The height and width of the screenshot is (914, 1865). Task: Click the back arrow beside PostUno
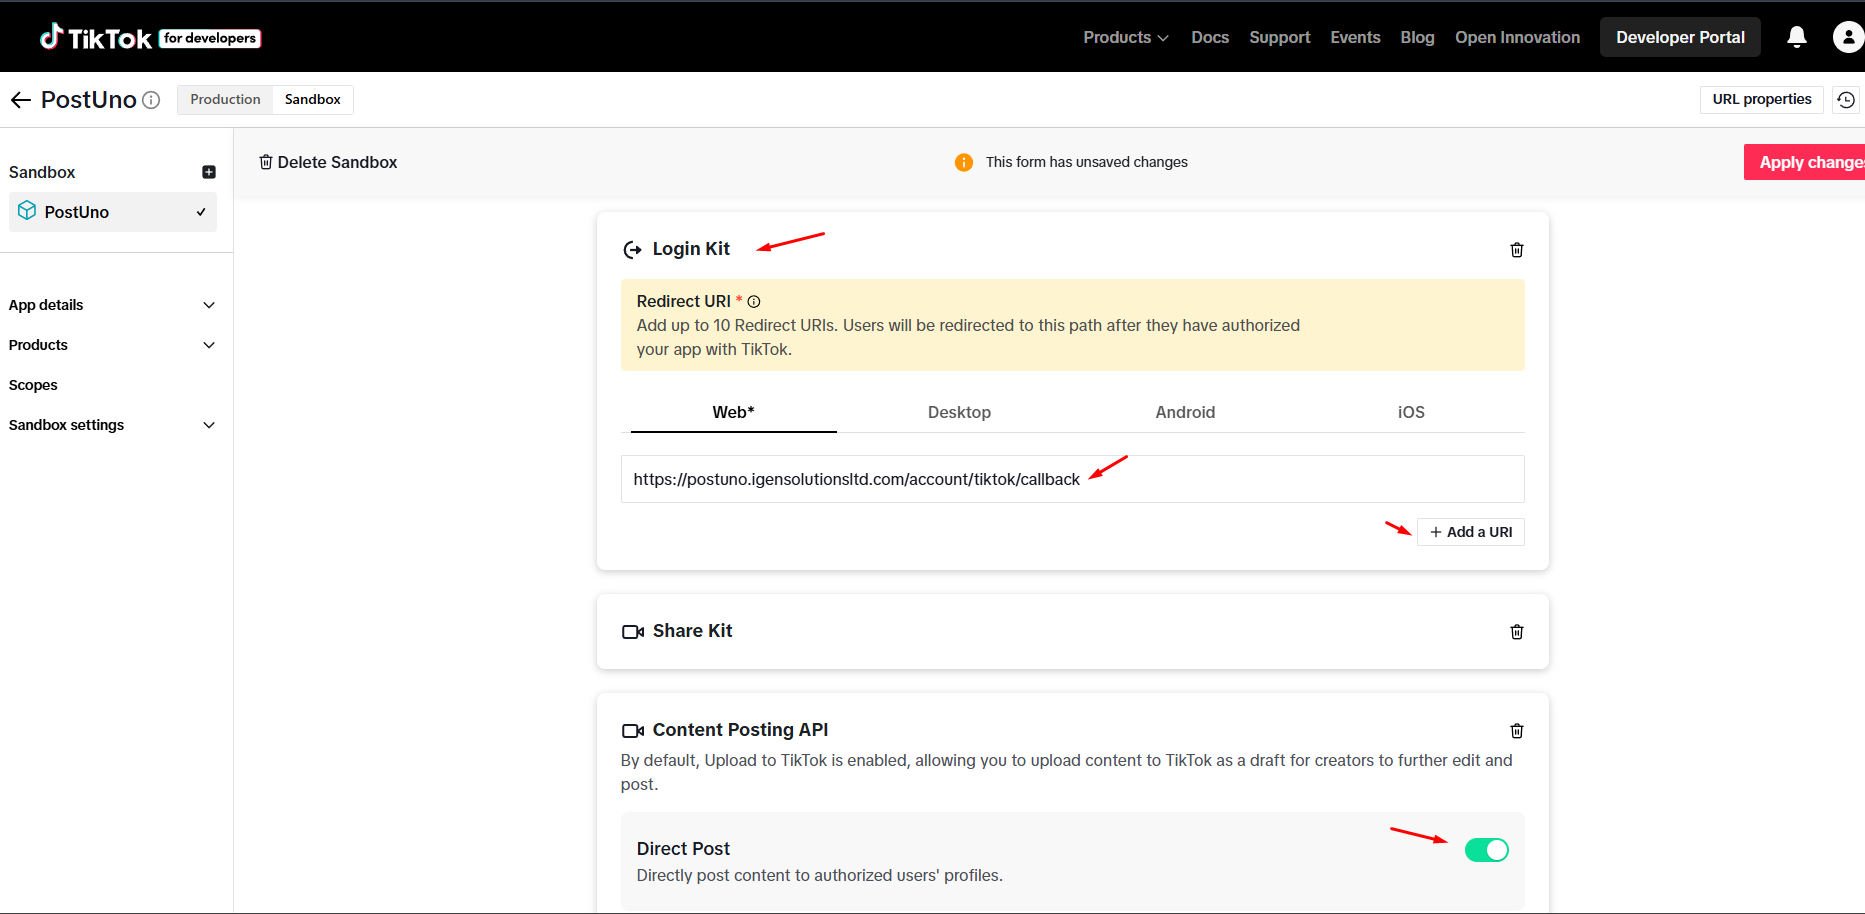point(20,100)
